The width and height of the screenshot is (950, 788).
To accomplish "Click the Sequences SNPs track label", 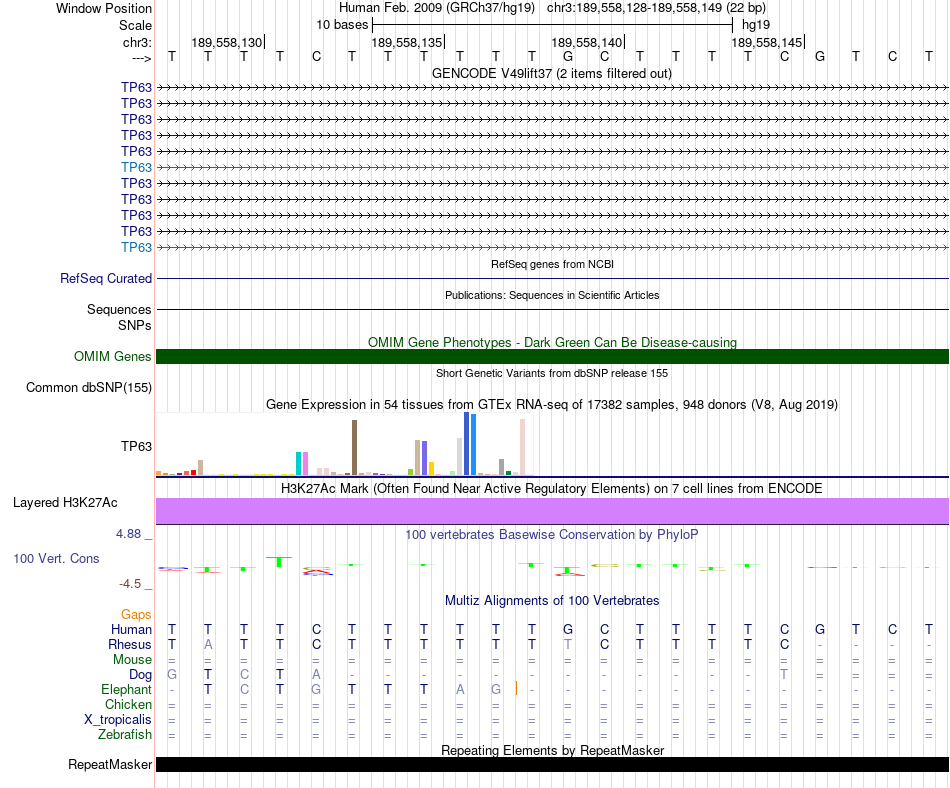I will pos(119,317).
